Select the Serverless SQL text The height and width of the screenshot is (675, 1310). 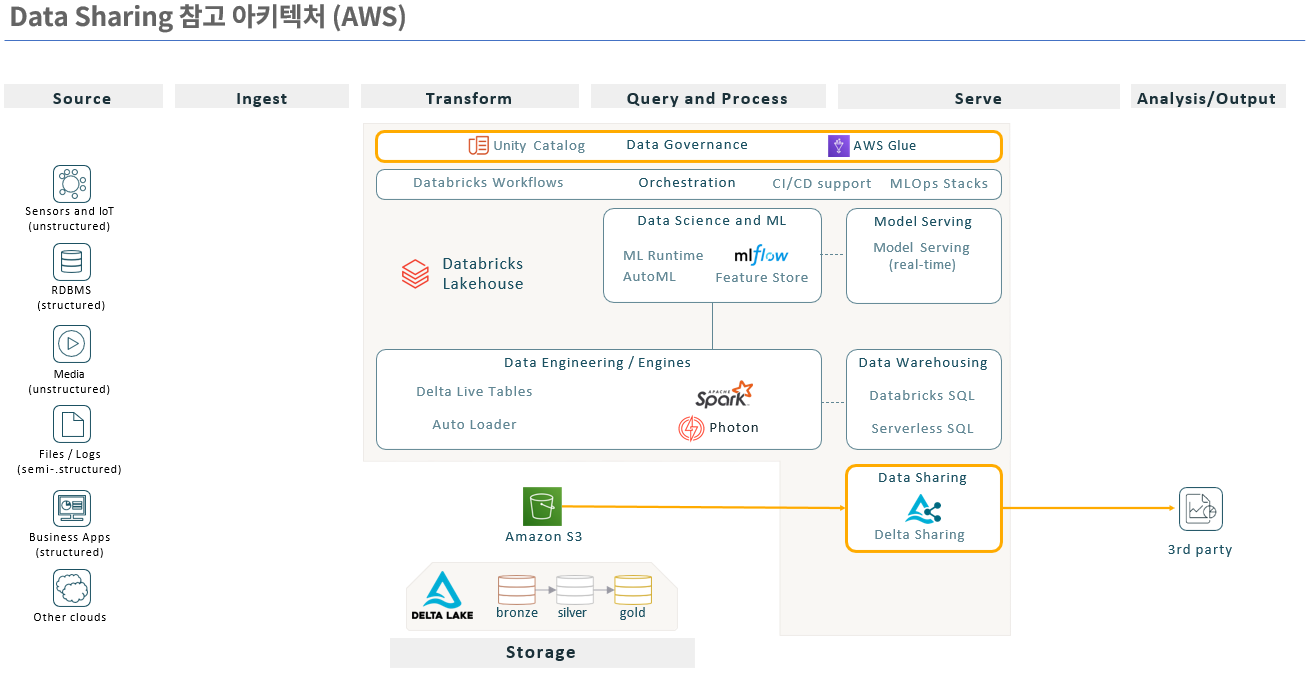coord(922,429)
